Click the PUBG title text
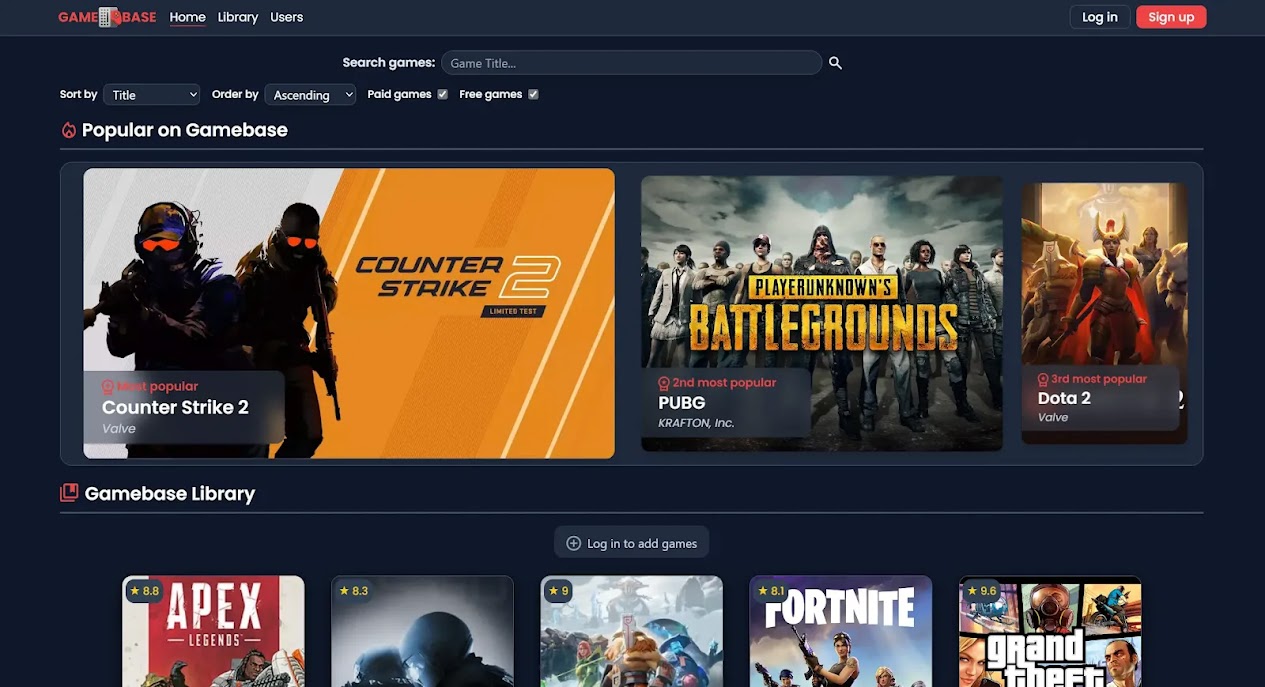The image size is (1265, 687). pyautogui.click(x=682, y=403)
